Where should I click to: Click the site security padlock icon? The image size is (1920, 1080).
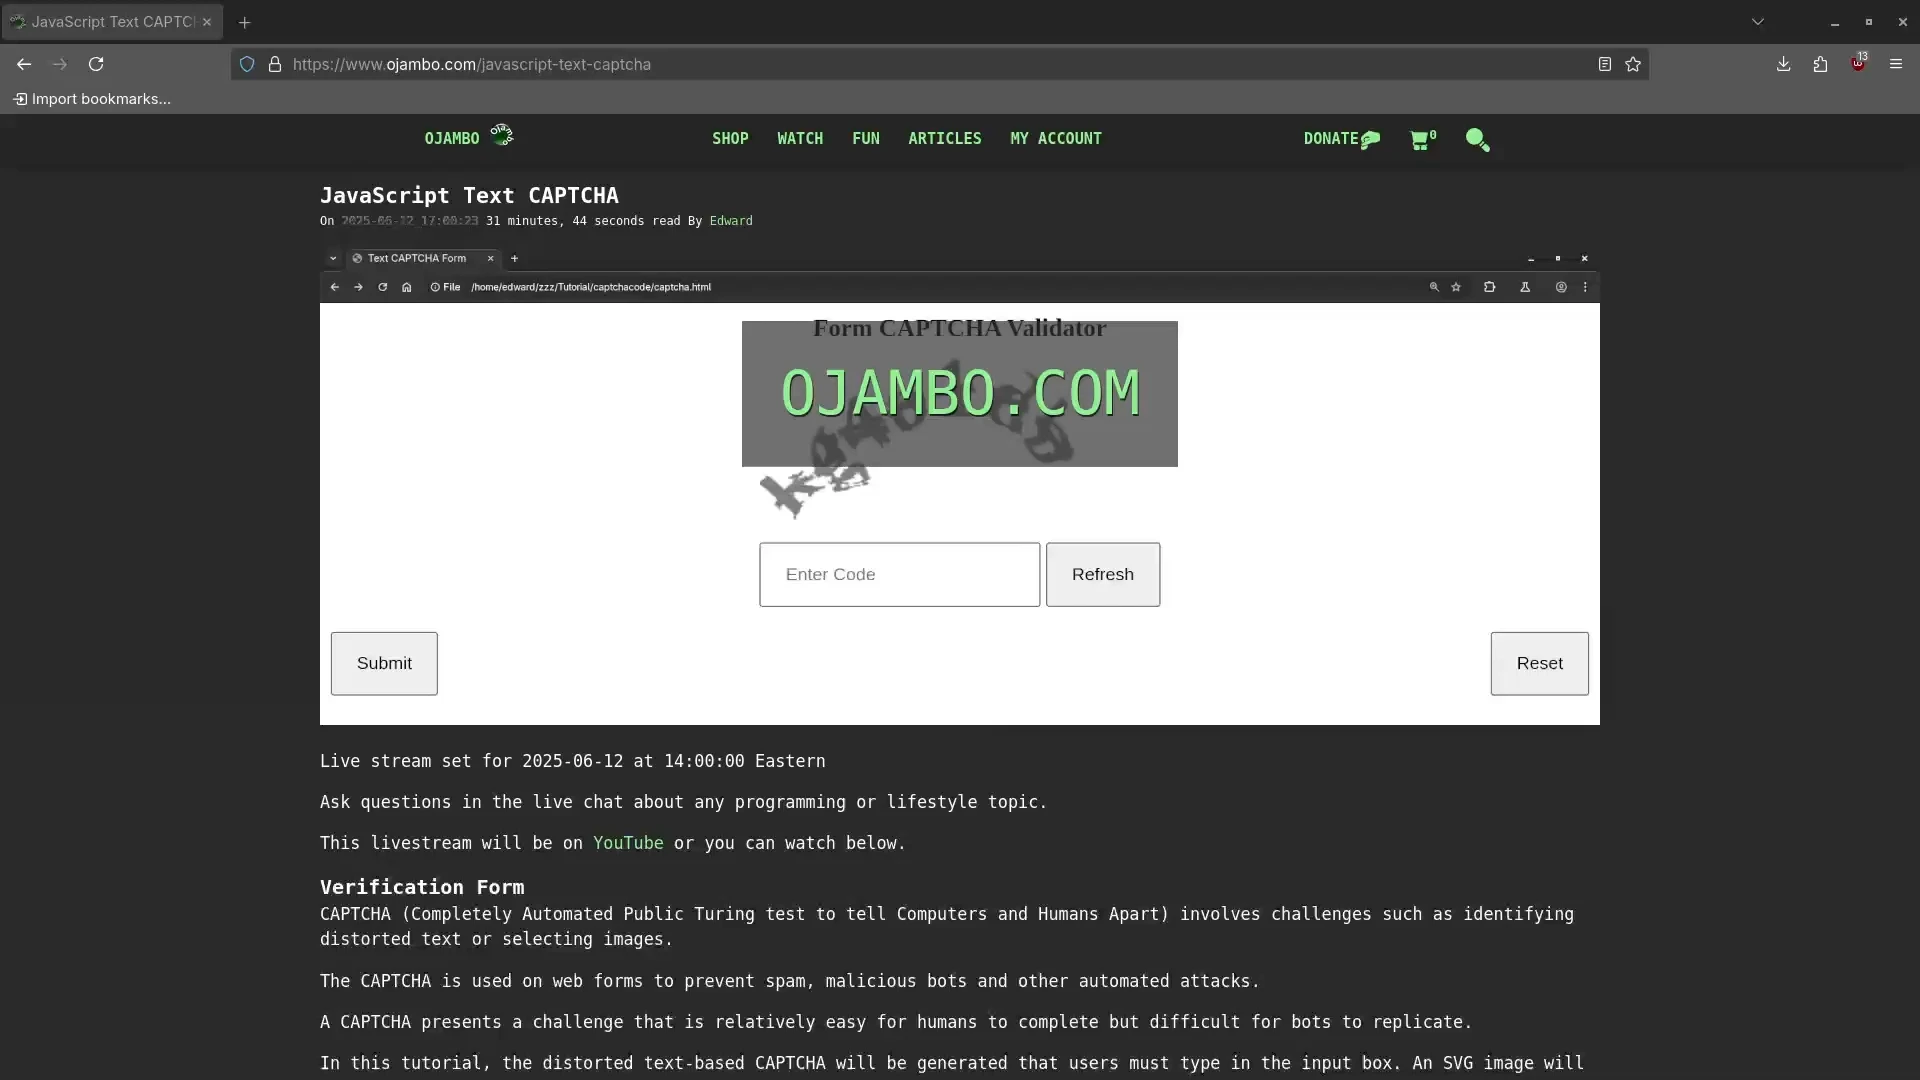275,64
